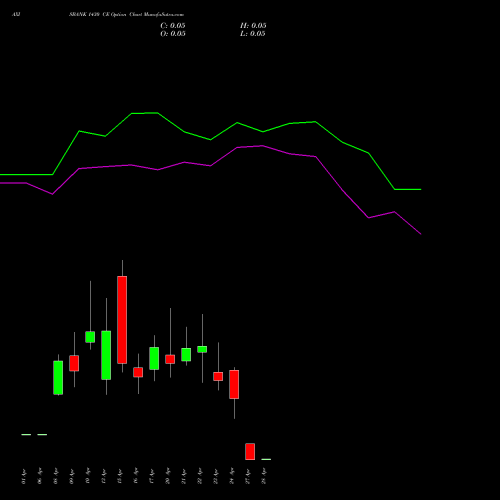Click the small red candle above 20 Apr
The height and width of the screenshot is (500, 500).
click(170, 359)
